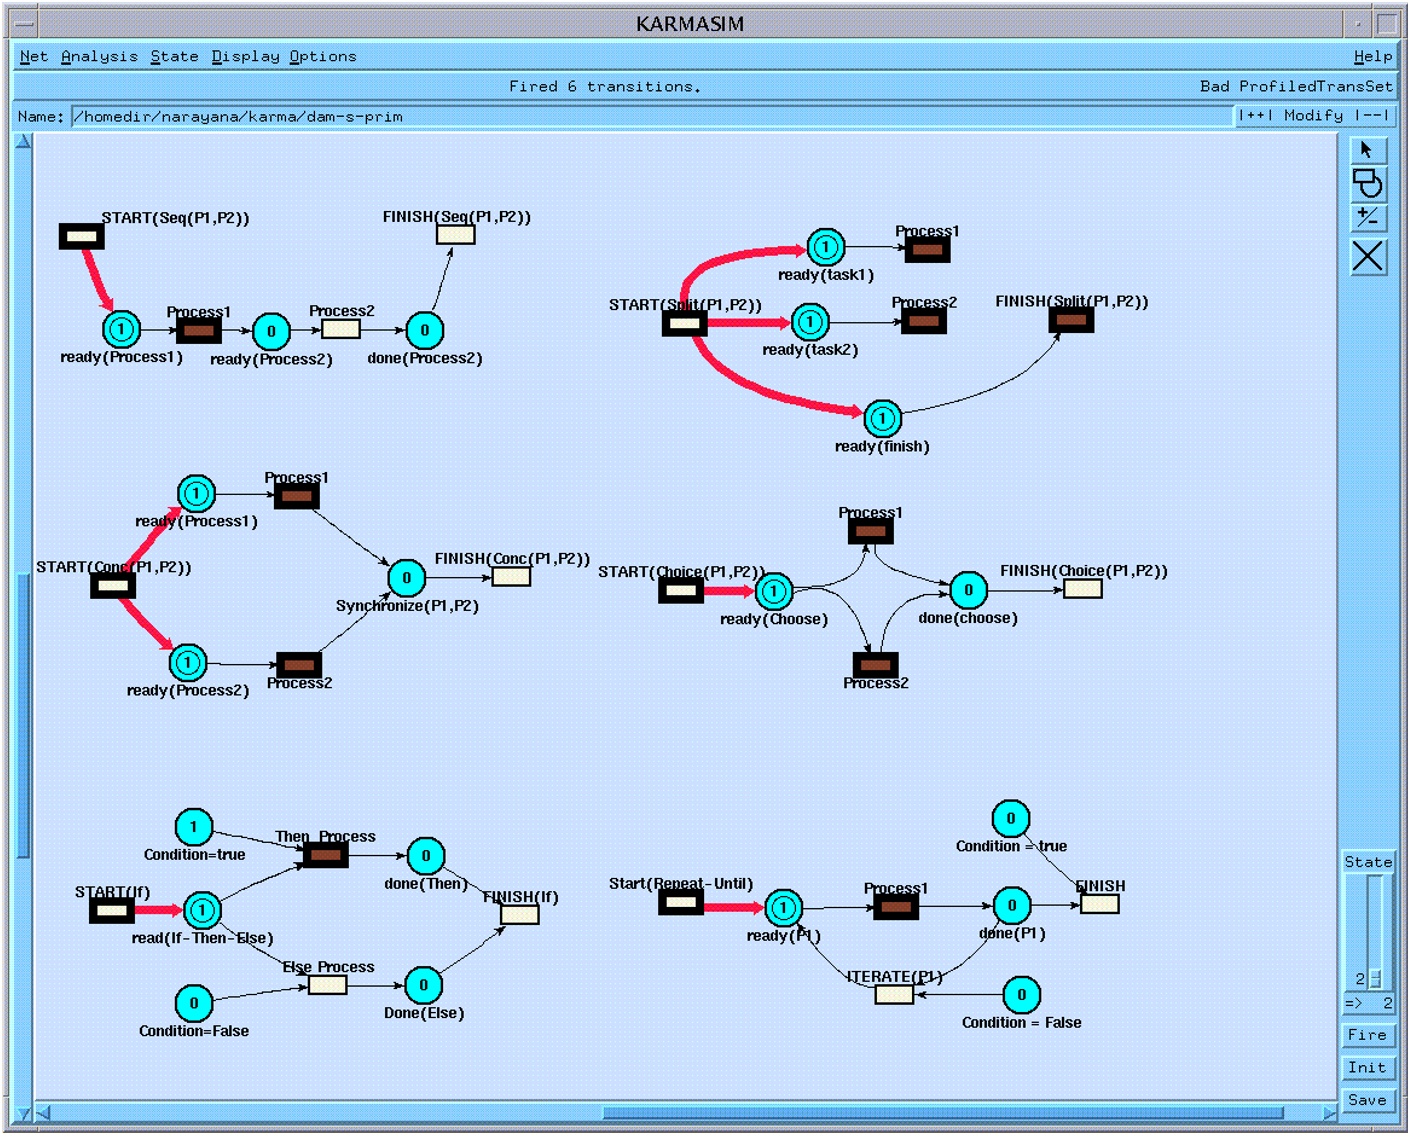Select the START(Split(P1,P2)) transition
The width and height of the screenshot is (1412, 1137).
[x=685, y=324]
